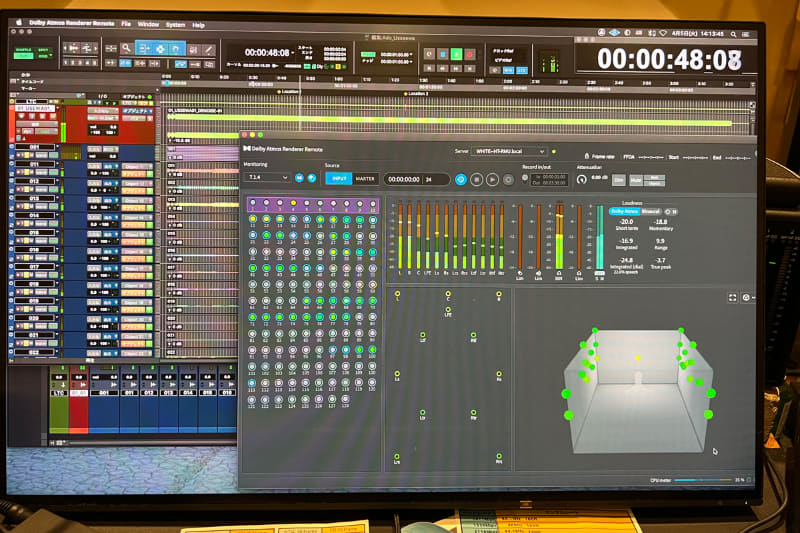Click Record button in Dolby Renderer transport

tap(508, 180)
